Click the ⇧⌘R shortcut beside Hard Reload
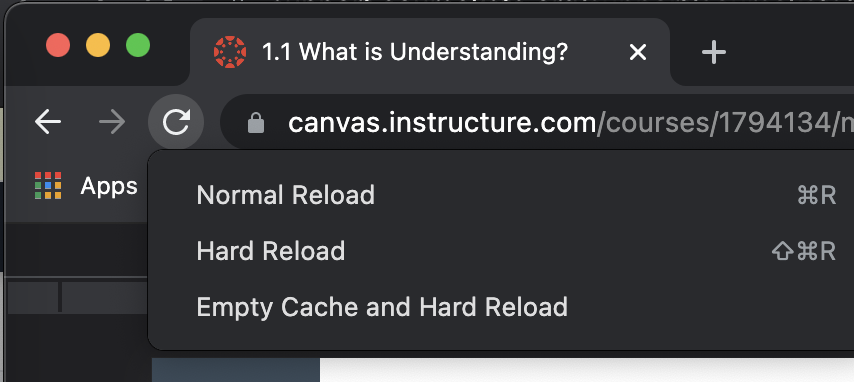The image size is (854, 382). 804,251
